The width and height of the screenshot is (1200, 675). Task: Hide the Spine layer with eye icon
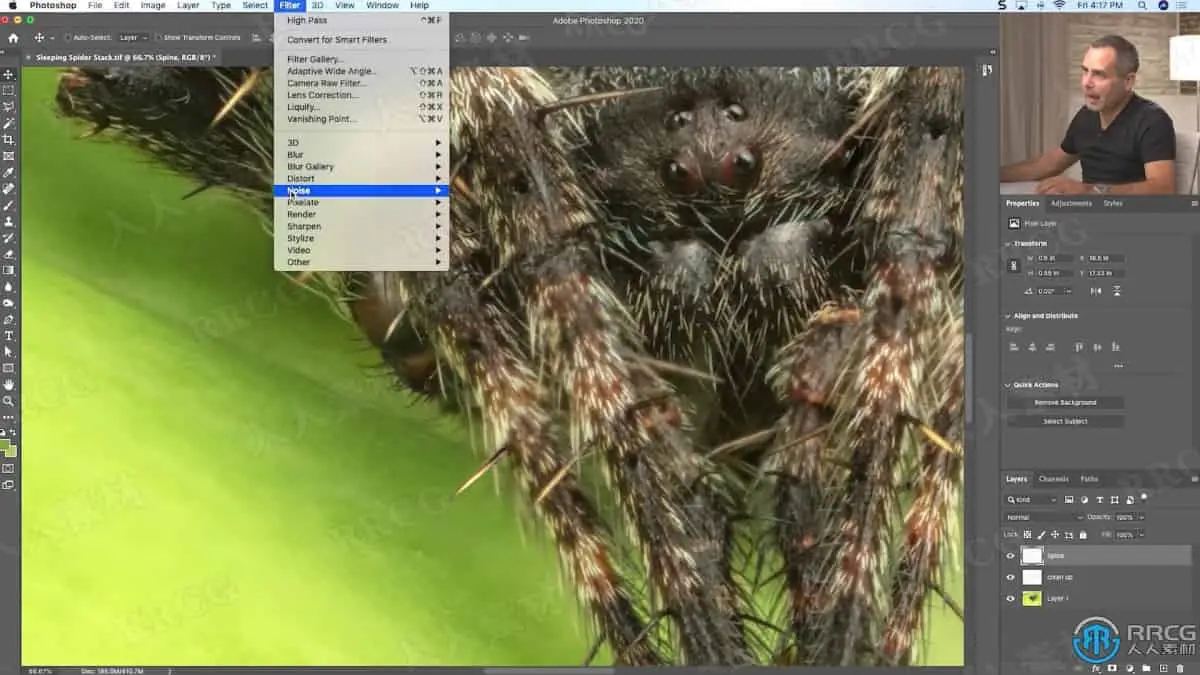tap(1010, 556)
